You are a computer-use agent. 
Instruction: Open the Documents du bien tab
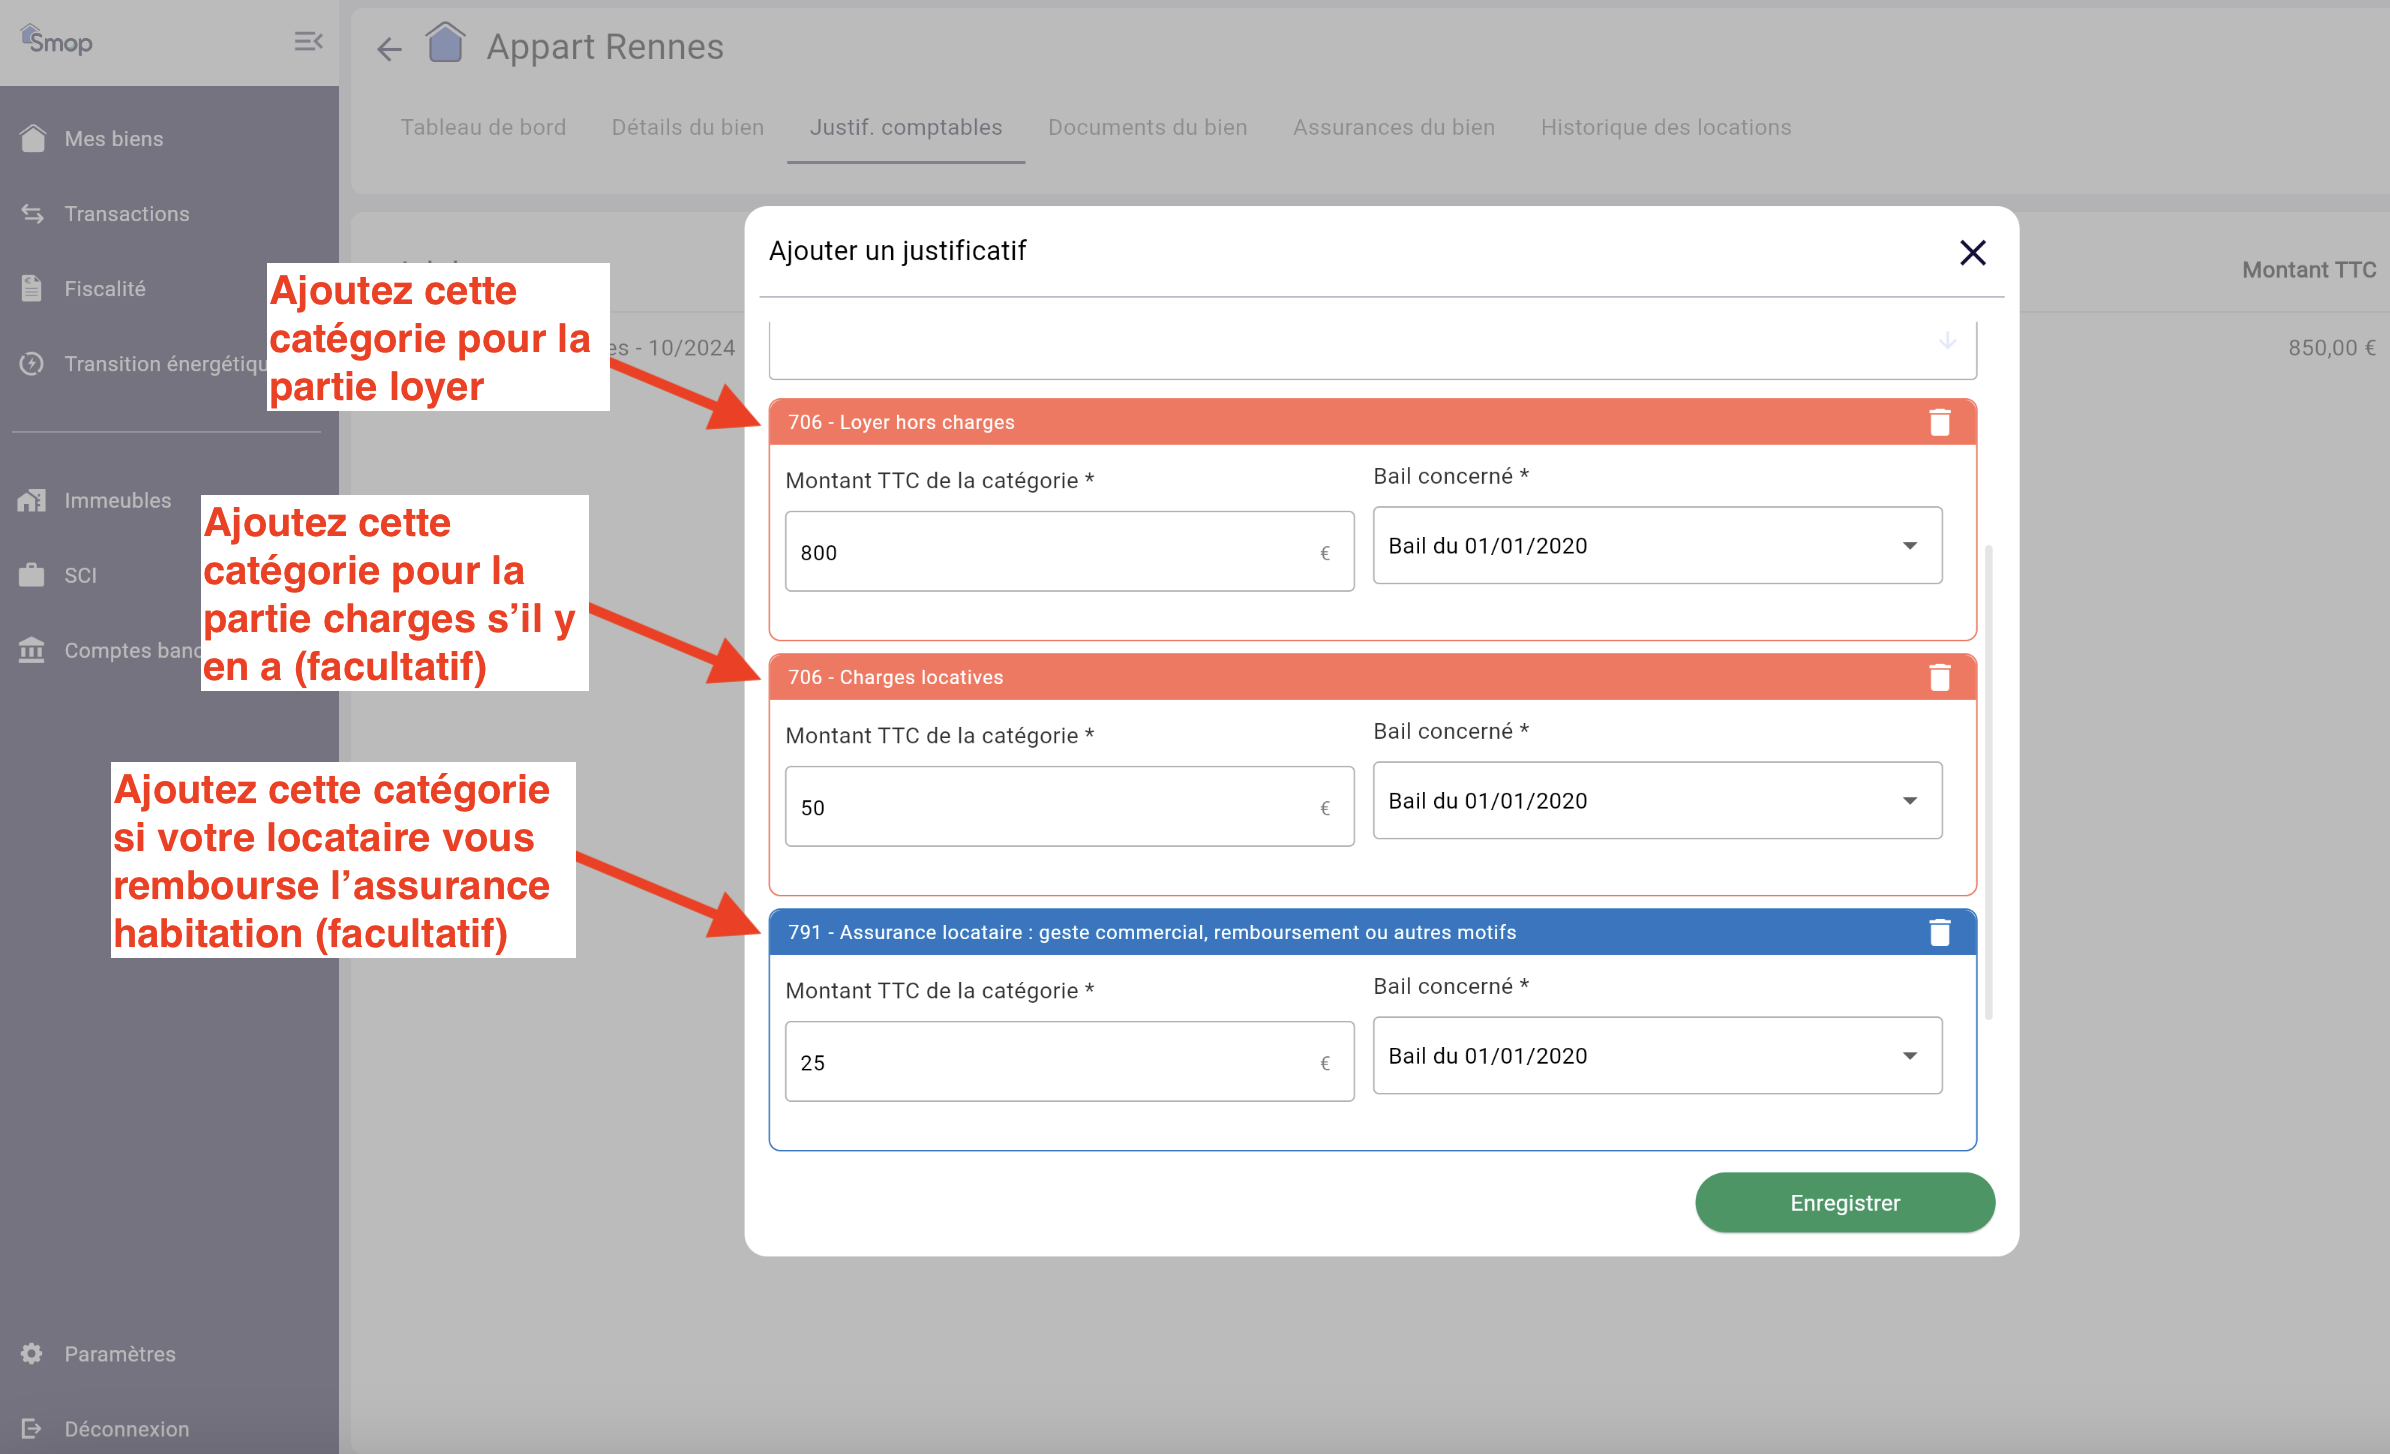(x=1147, y=127)
